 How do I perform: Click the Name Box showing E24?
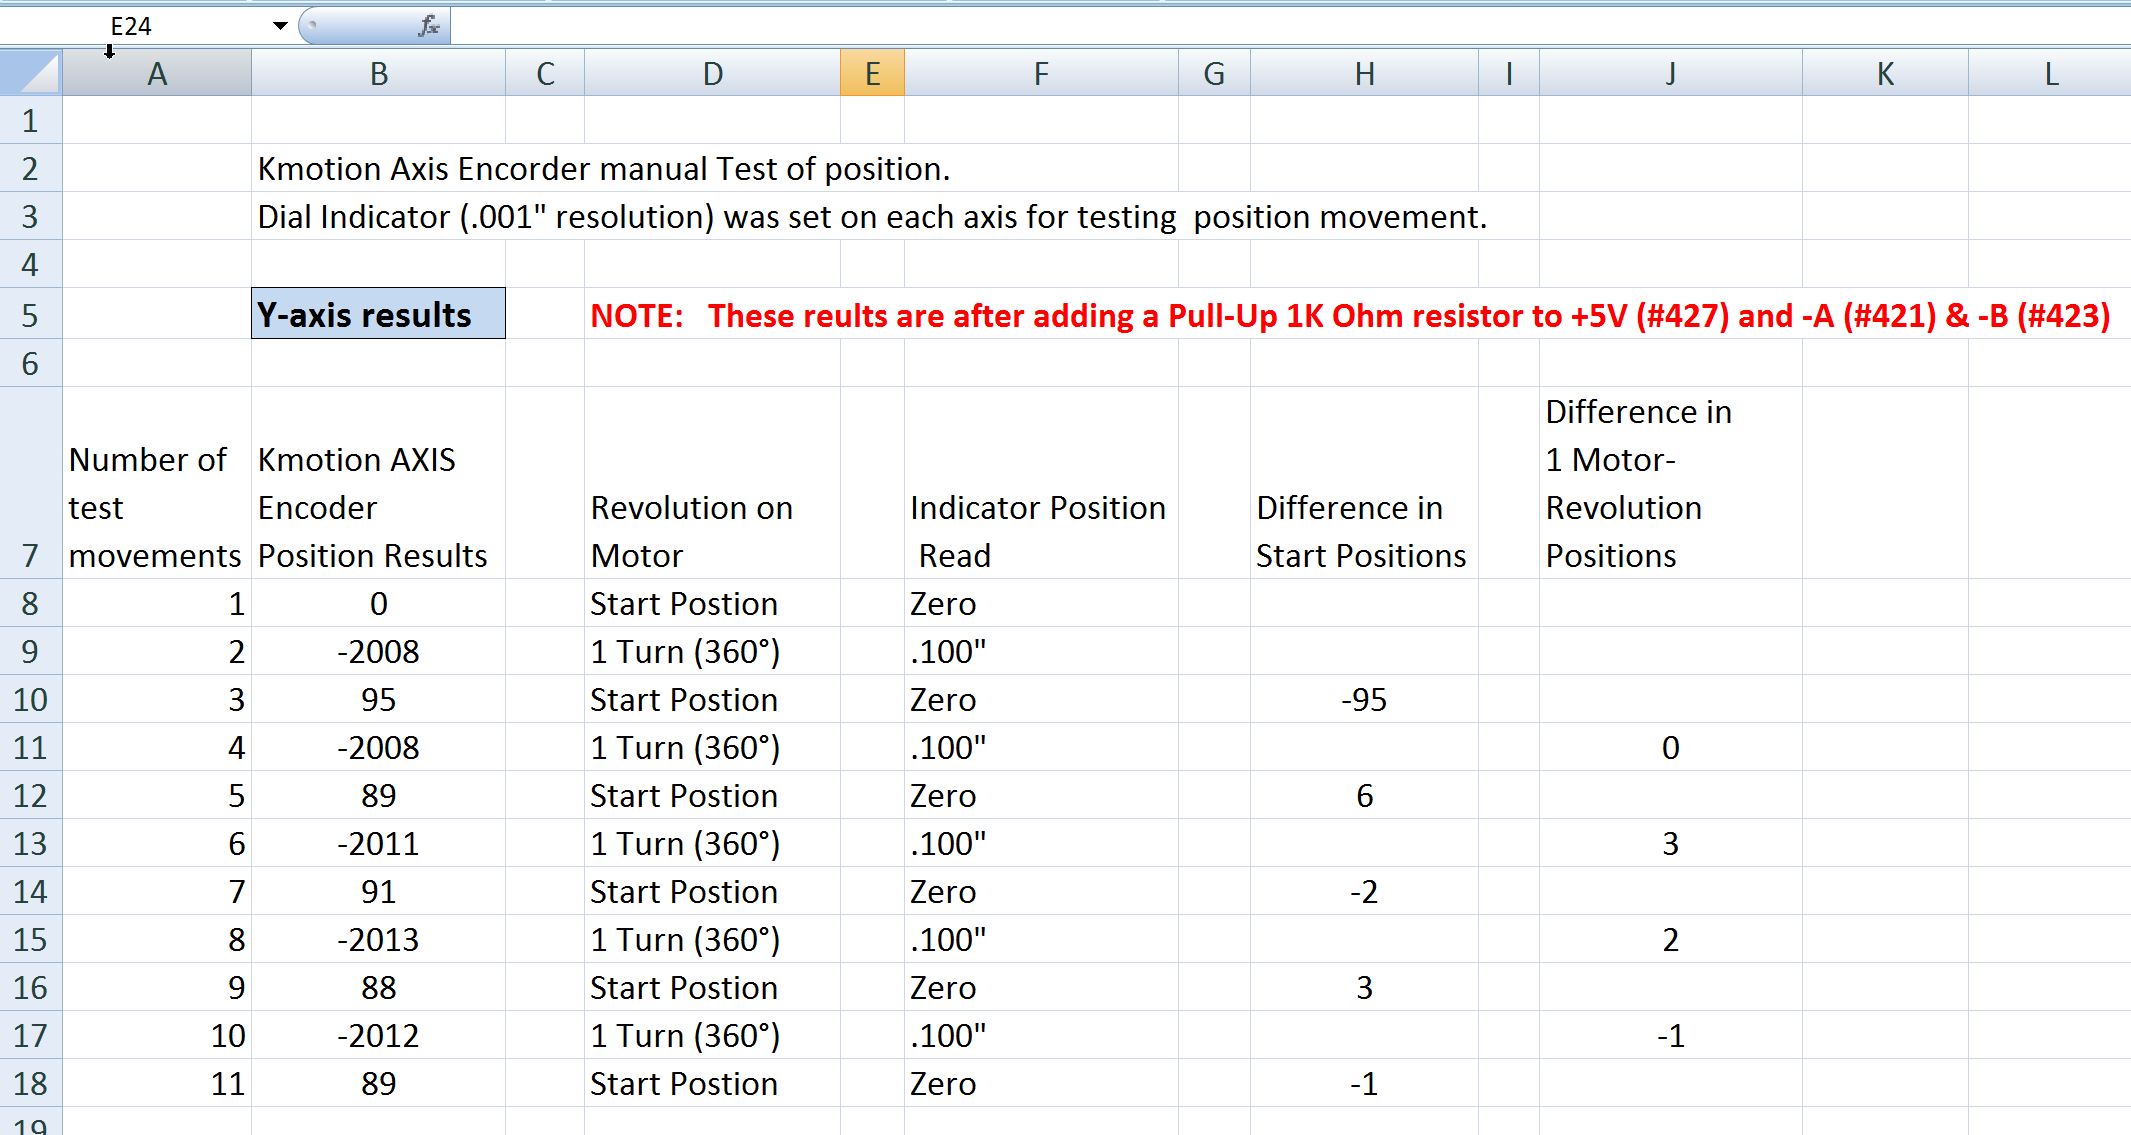tap(160, 27)
